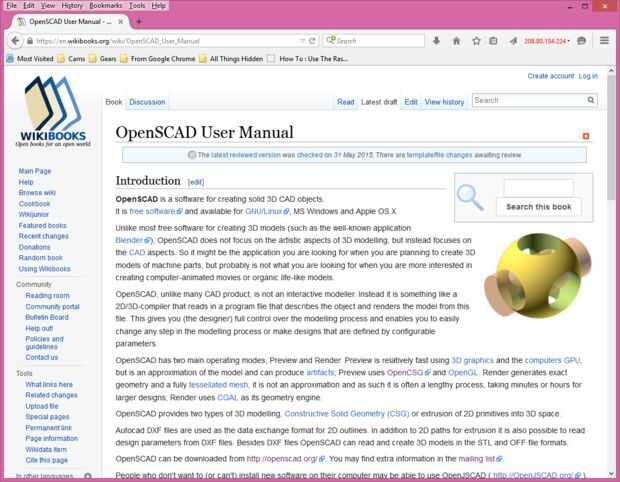Screen dimensions: 620x482
Task: Close the OpenSCAD User Manual tab
Action: click(x=121, y=22)
